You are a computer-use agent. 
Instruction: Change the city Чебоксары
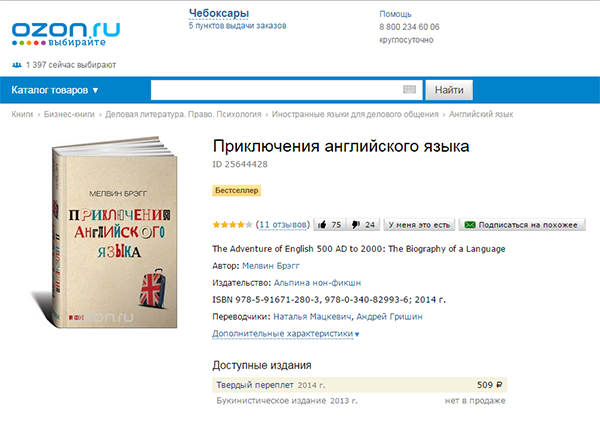[x=219, y=13]
